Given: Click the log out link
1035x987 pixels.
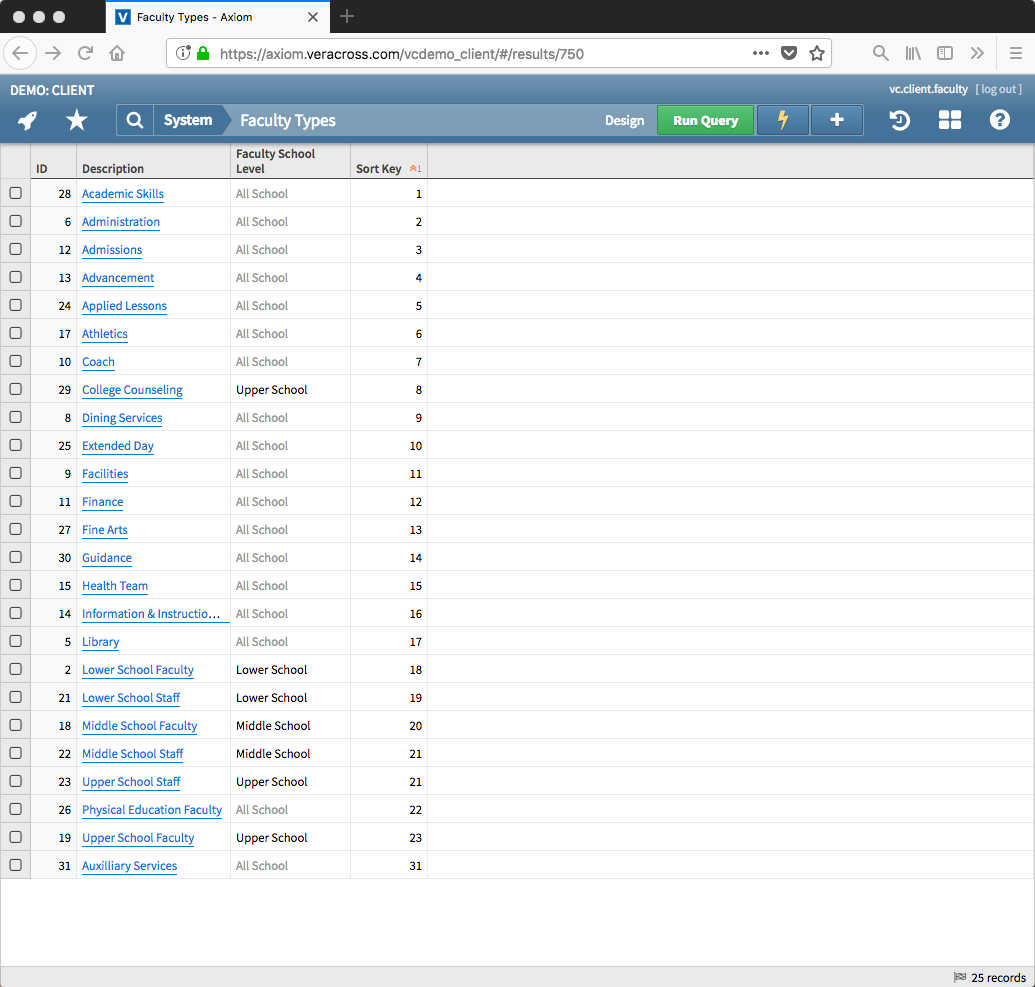Looking at the screenshot, I should [x=998, y=89].
